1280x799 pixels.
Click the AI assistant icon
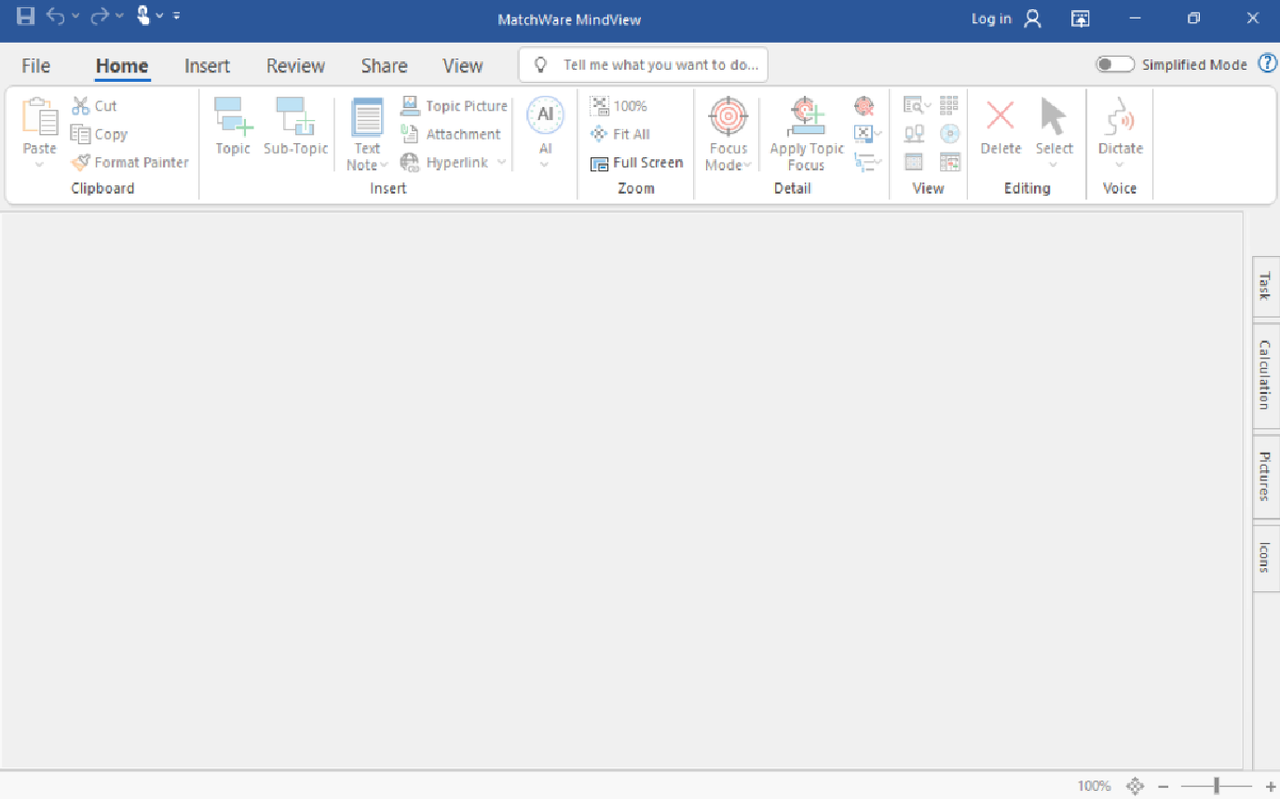(545, 116)
